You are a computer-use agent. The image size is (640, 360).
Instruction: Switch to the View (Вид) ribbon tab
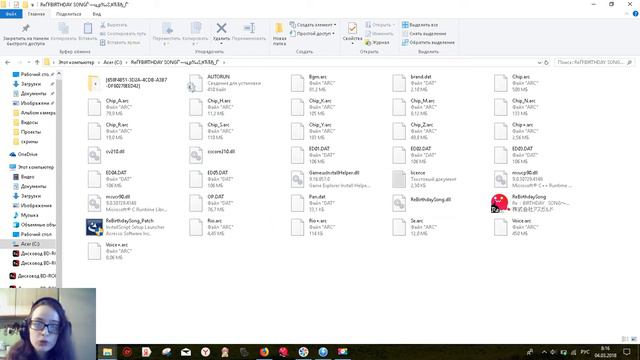pyautogui.click(x=97, y=14)
